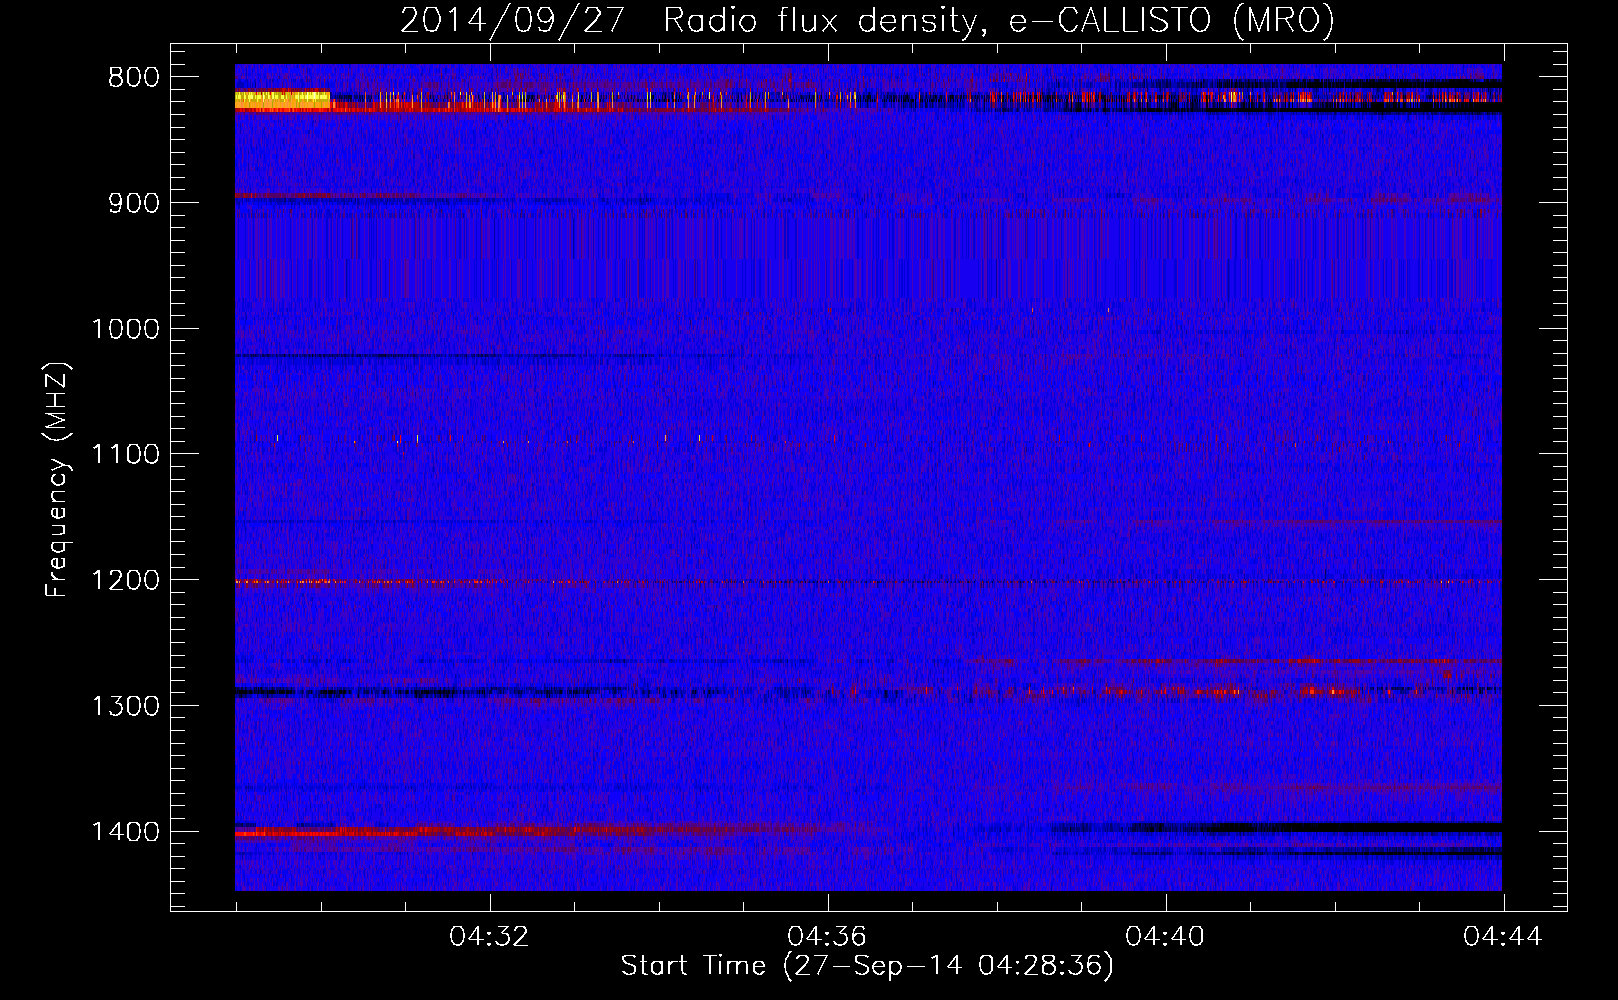
Task: Click the 04:40 time tick label
Action: [x=1165, y=937]
